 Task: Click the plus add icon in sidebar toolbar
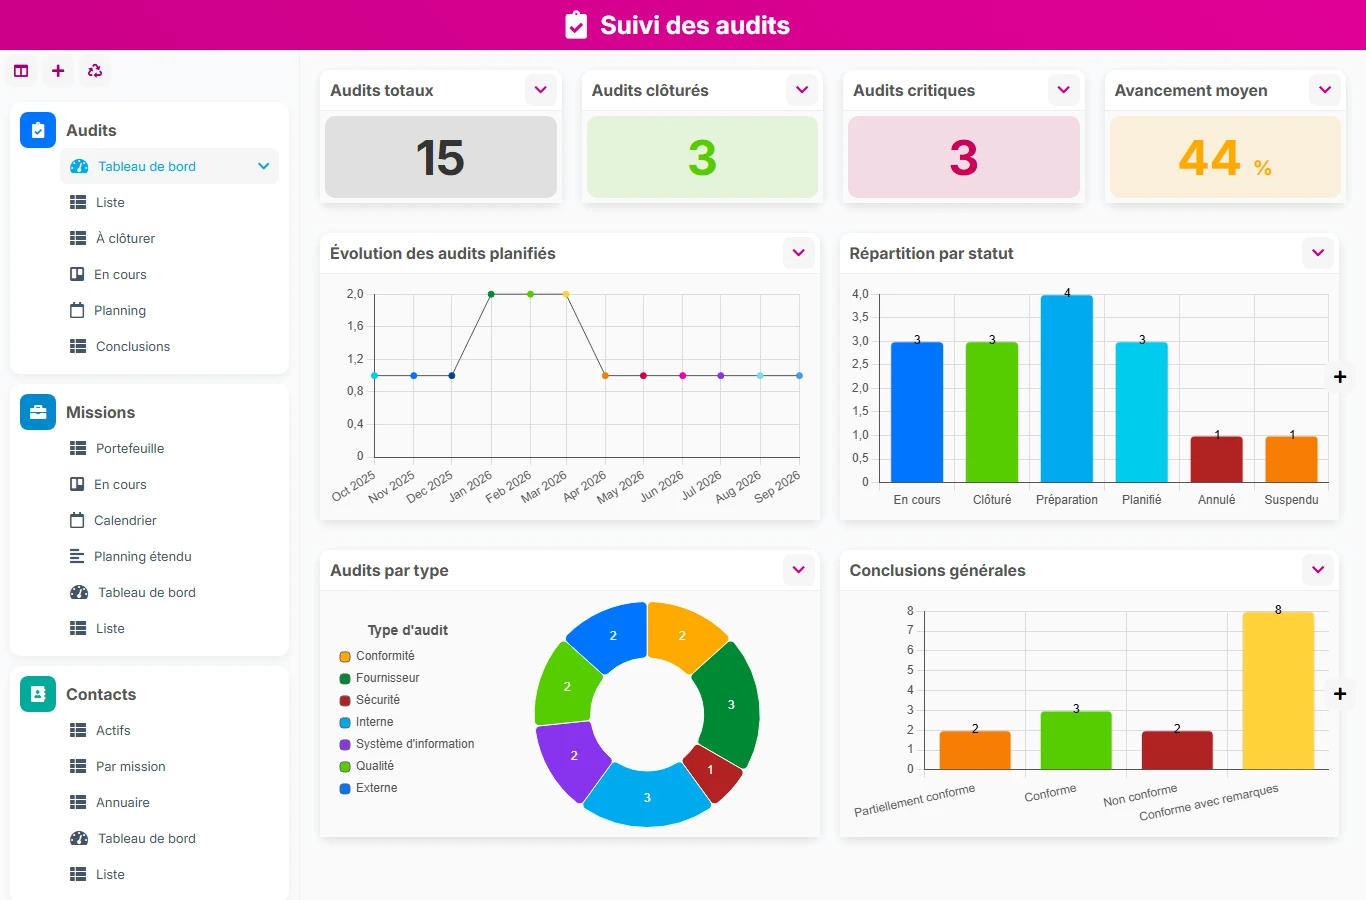coord(58,71)
